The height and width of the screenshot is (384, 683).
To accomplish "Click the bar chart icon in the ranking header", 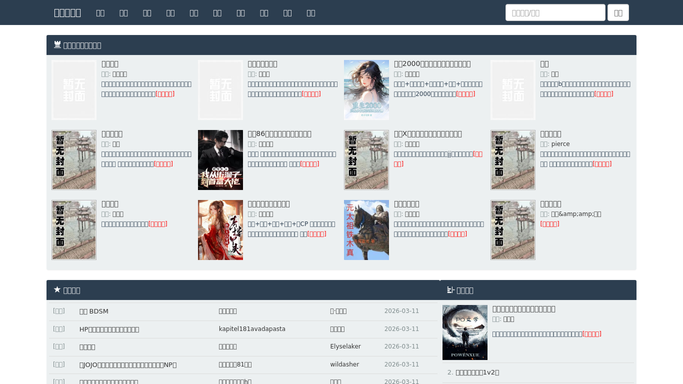I will click(450, 290).
